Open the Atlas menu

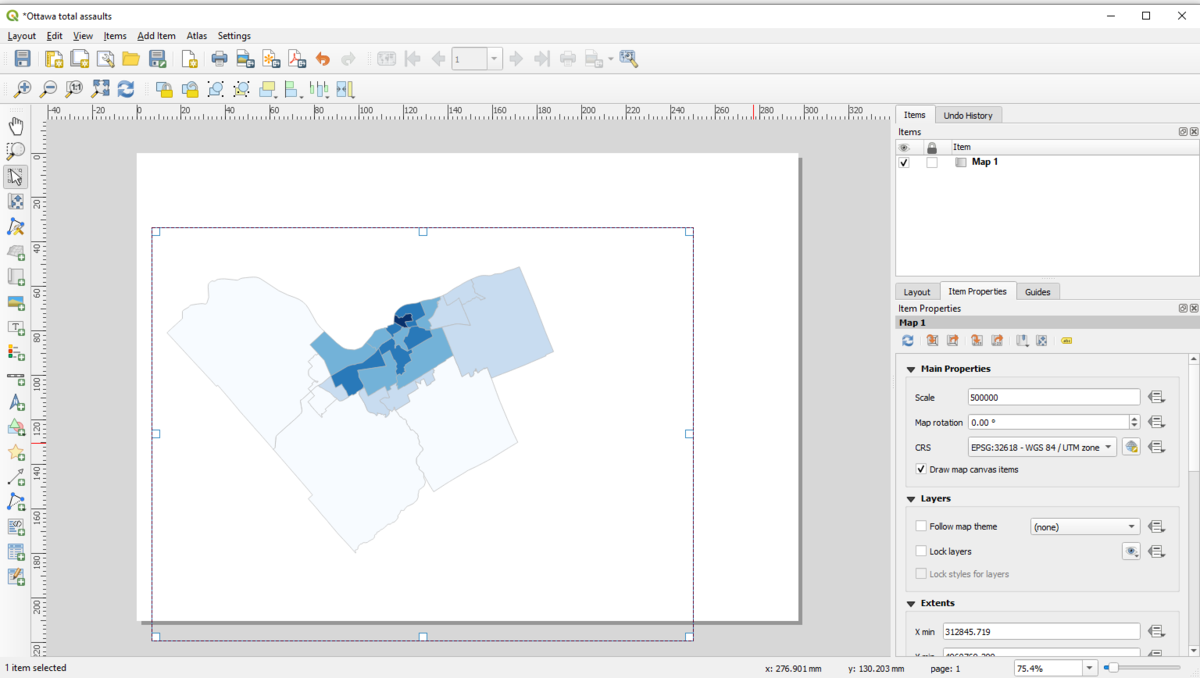(x=196, y=35)
